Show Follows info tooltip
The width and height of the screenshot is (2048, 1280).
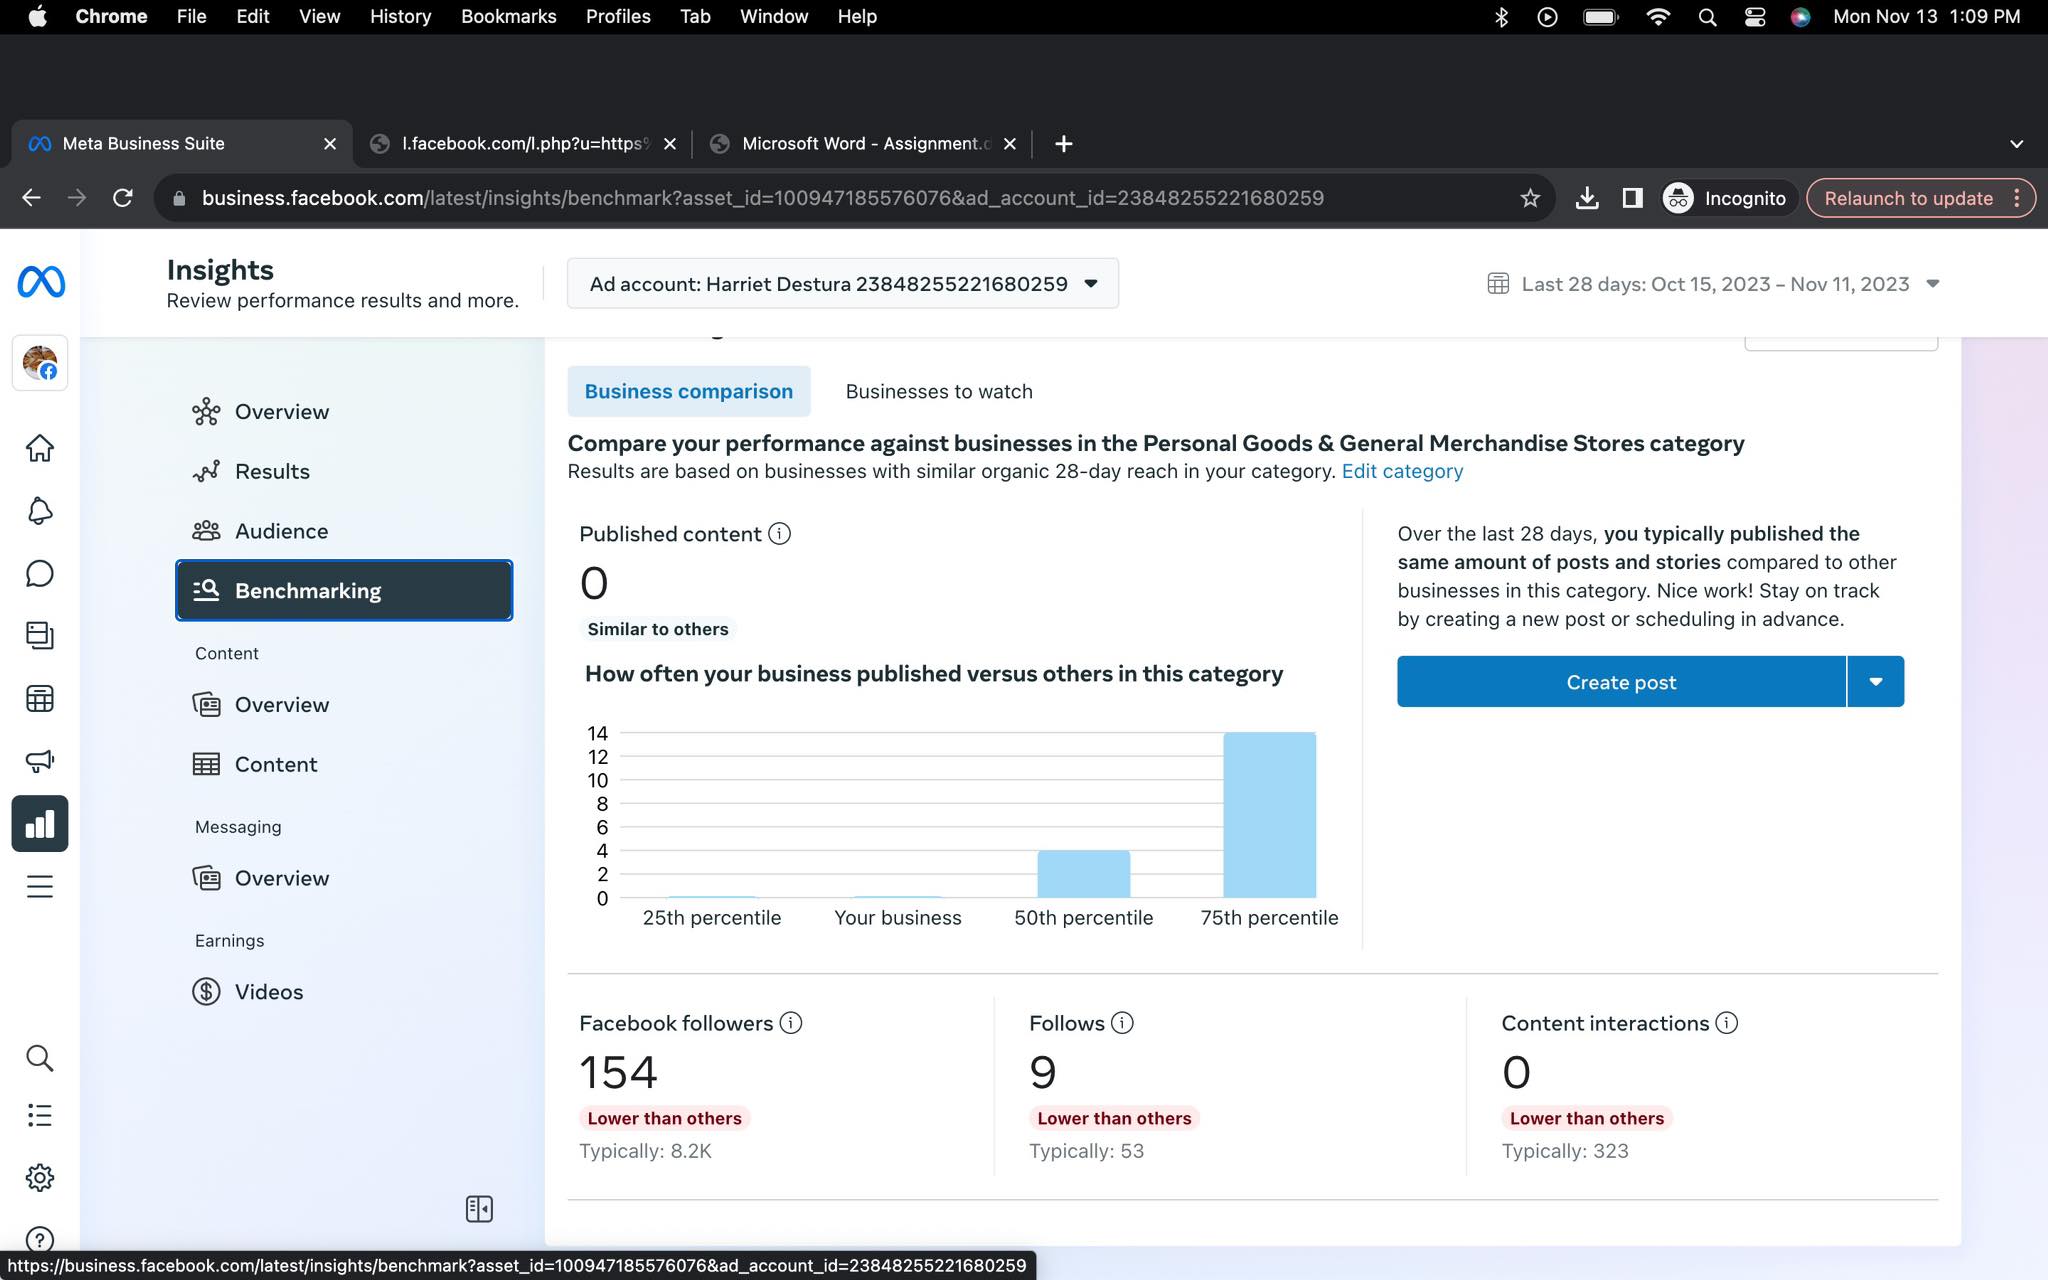coord(1122,1023)
